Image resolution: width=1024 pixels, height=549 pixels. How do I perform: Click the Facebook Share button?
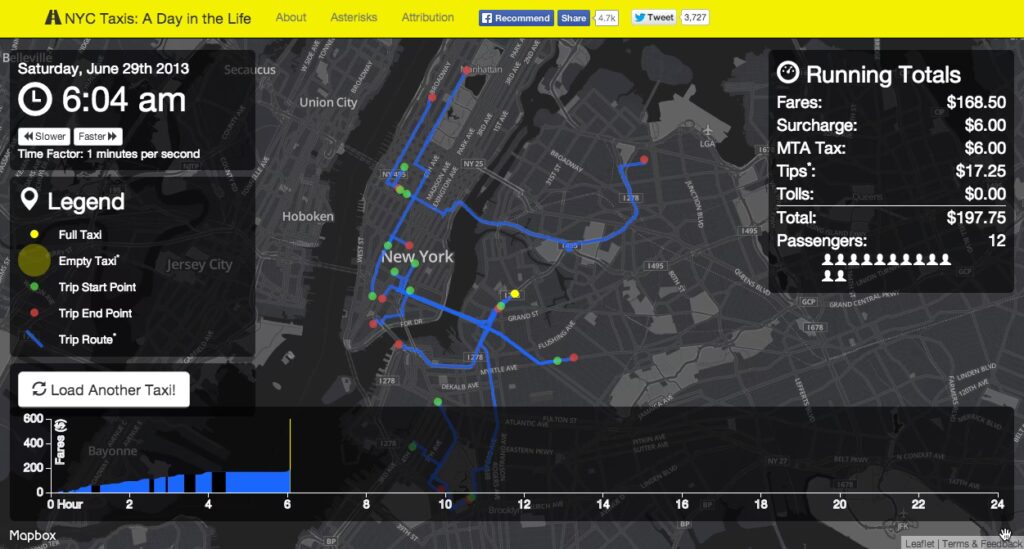pos(573,18)
